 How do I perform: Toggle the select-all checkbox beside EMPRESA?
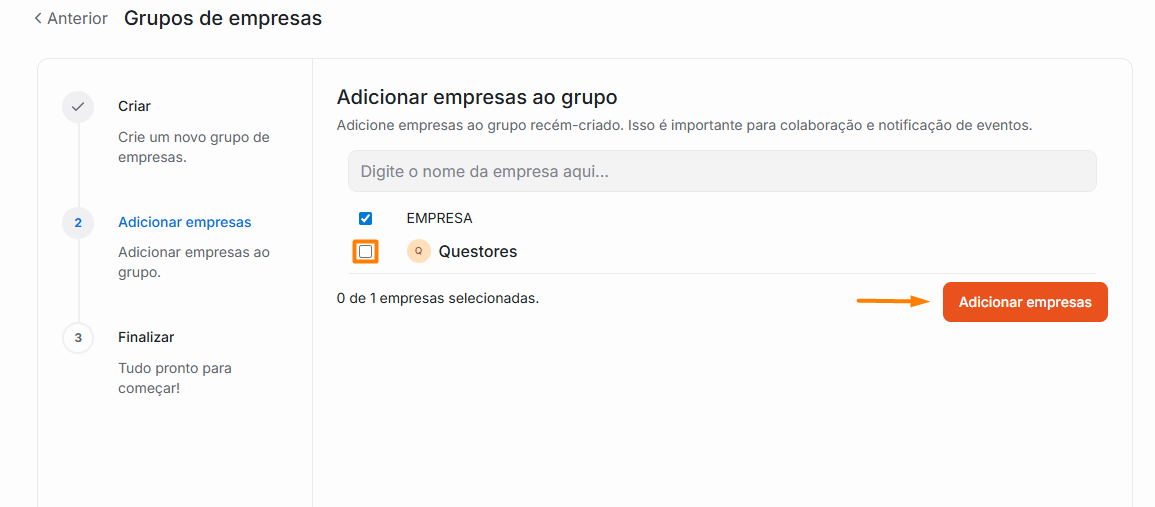[365, 218]
